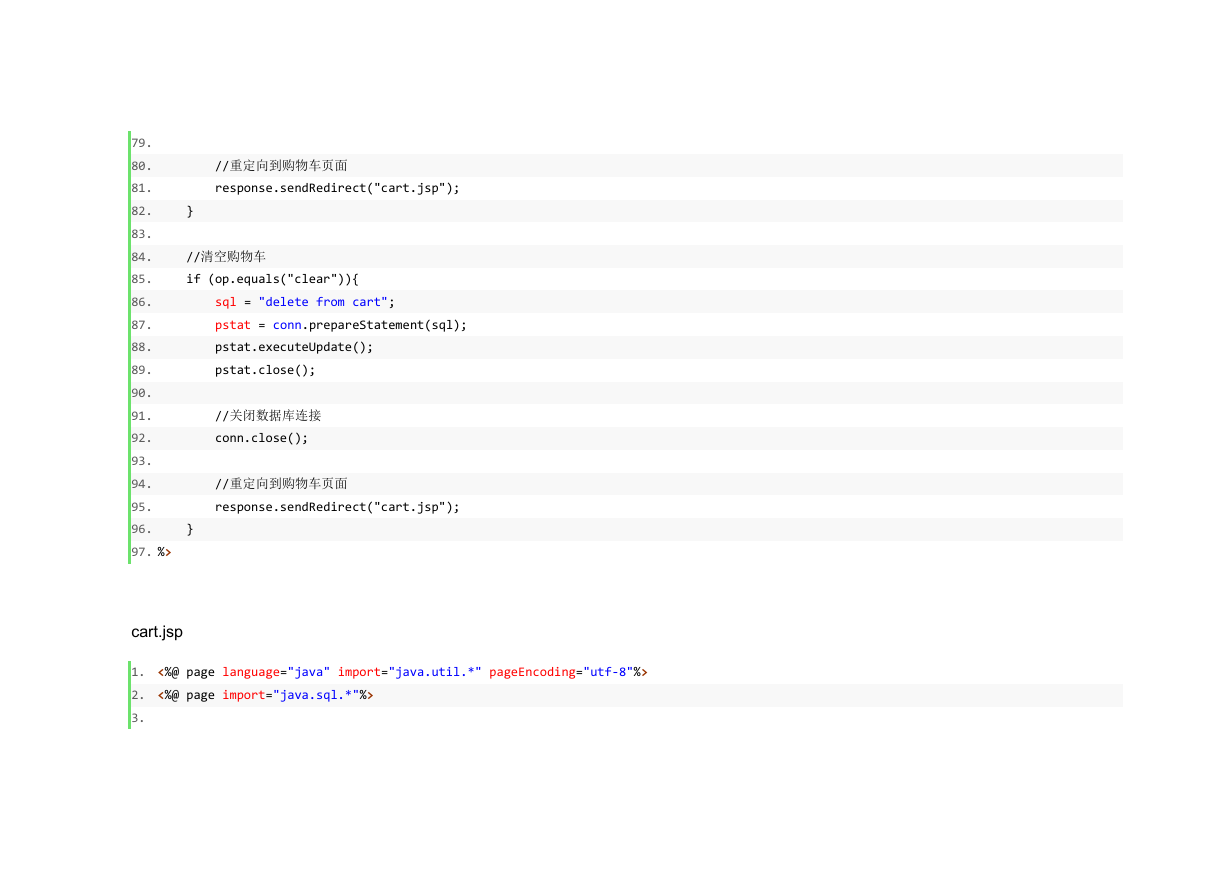Click pstat = conn.prepareStatement(sql) line

(x=341, y=325)
